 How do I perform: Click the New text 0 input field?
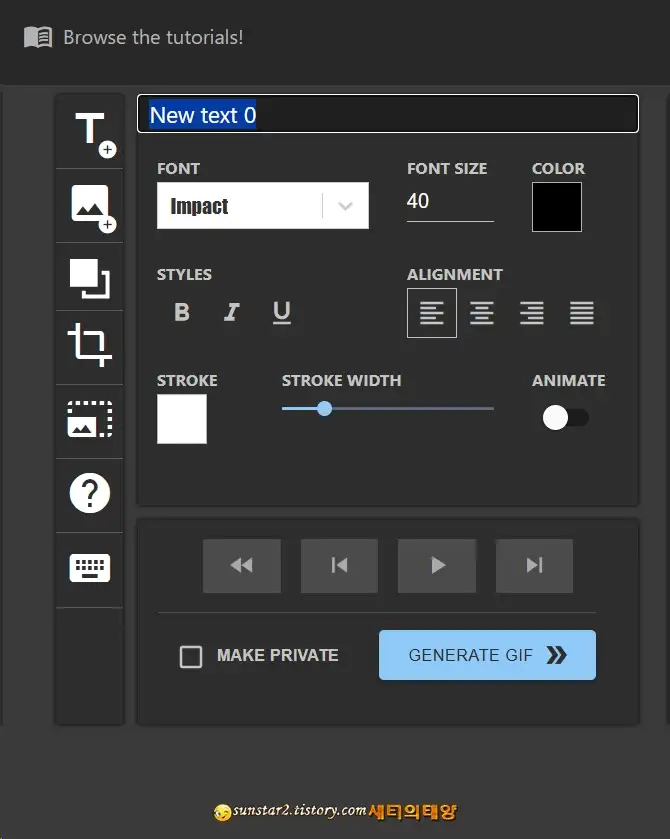point(388,113)
